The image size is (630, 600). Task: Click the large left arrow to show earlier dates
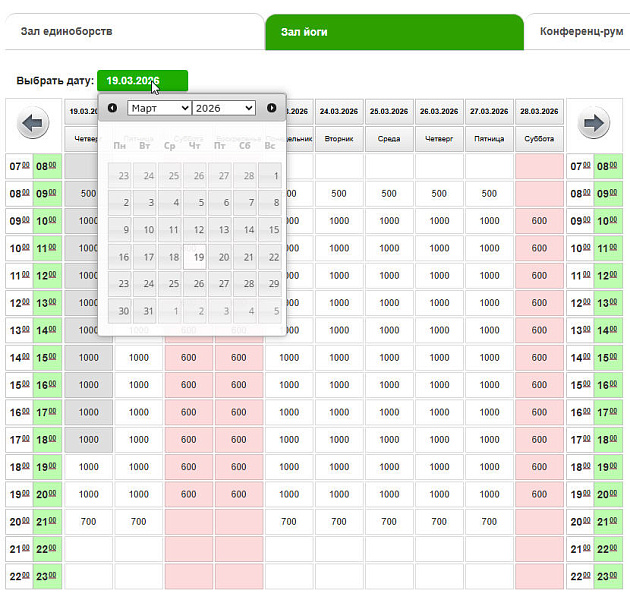[33, 123]
